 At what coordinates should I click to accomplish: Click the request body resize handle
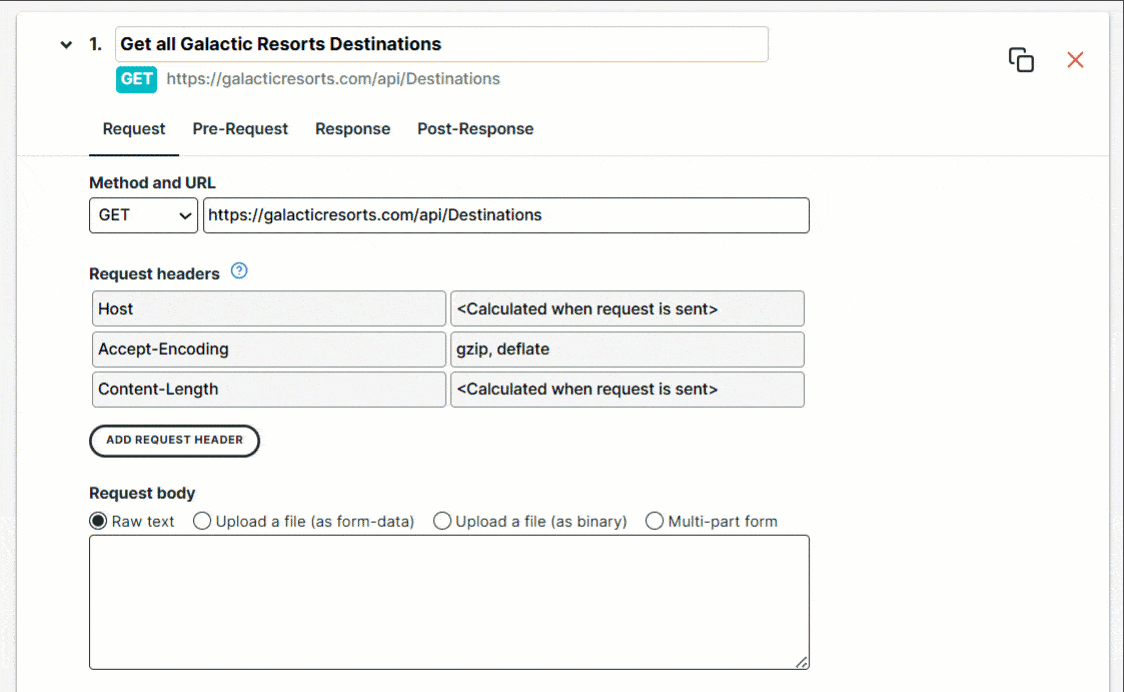[802, 662]
